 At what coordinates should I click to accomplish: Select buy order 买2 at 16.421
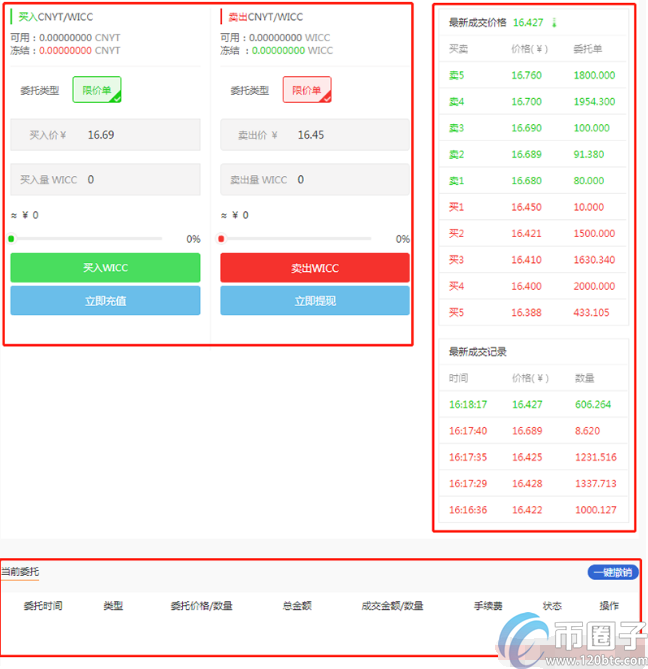click(533, 233)
